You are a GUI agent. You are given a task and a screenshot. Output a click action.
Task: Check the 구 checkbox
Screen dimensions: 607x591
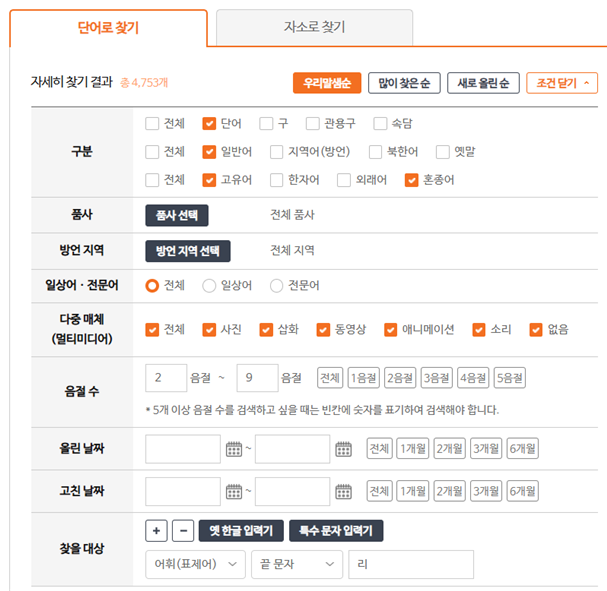coord(266,124)
